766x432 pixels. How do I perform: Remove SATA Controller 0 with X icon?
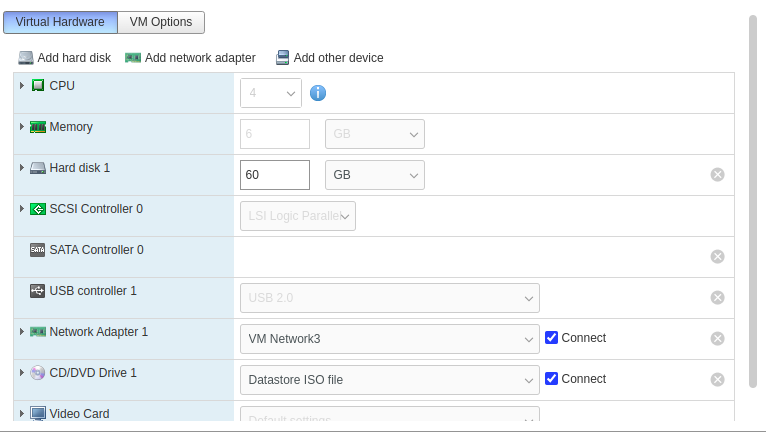coord(717,257)
